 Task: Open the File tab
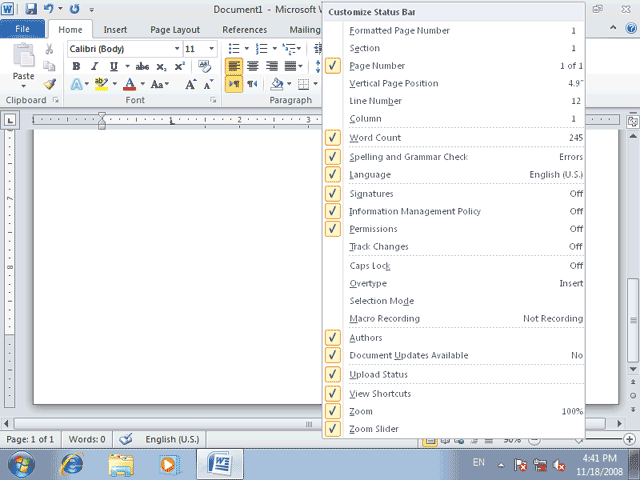tap(22, 29)
